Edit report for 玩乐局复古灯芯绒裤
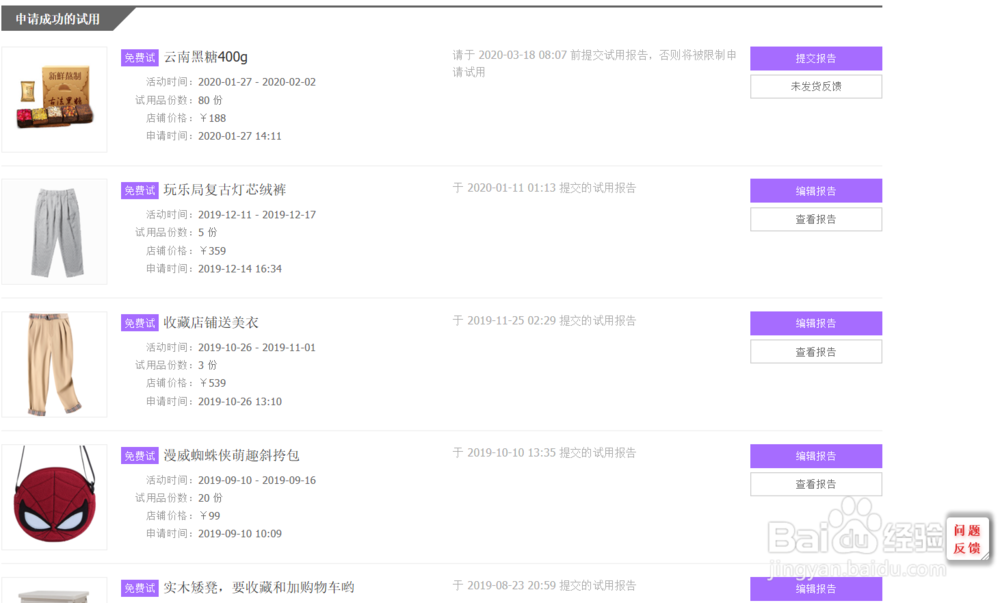The width and height of the screenshot is (1000, 603). [816, 191]
